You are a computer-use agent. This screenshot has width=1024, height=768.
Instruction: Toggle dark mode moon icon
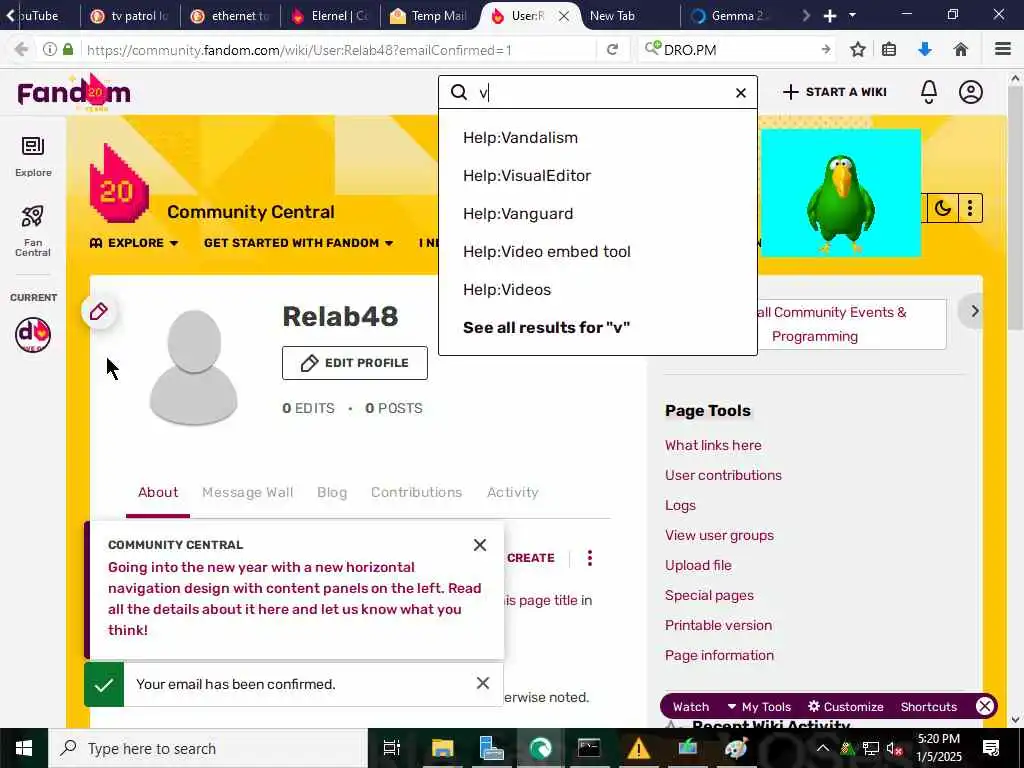coord(942,208)
